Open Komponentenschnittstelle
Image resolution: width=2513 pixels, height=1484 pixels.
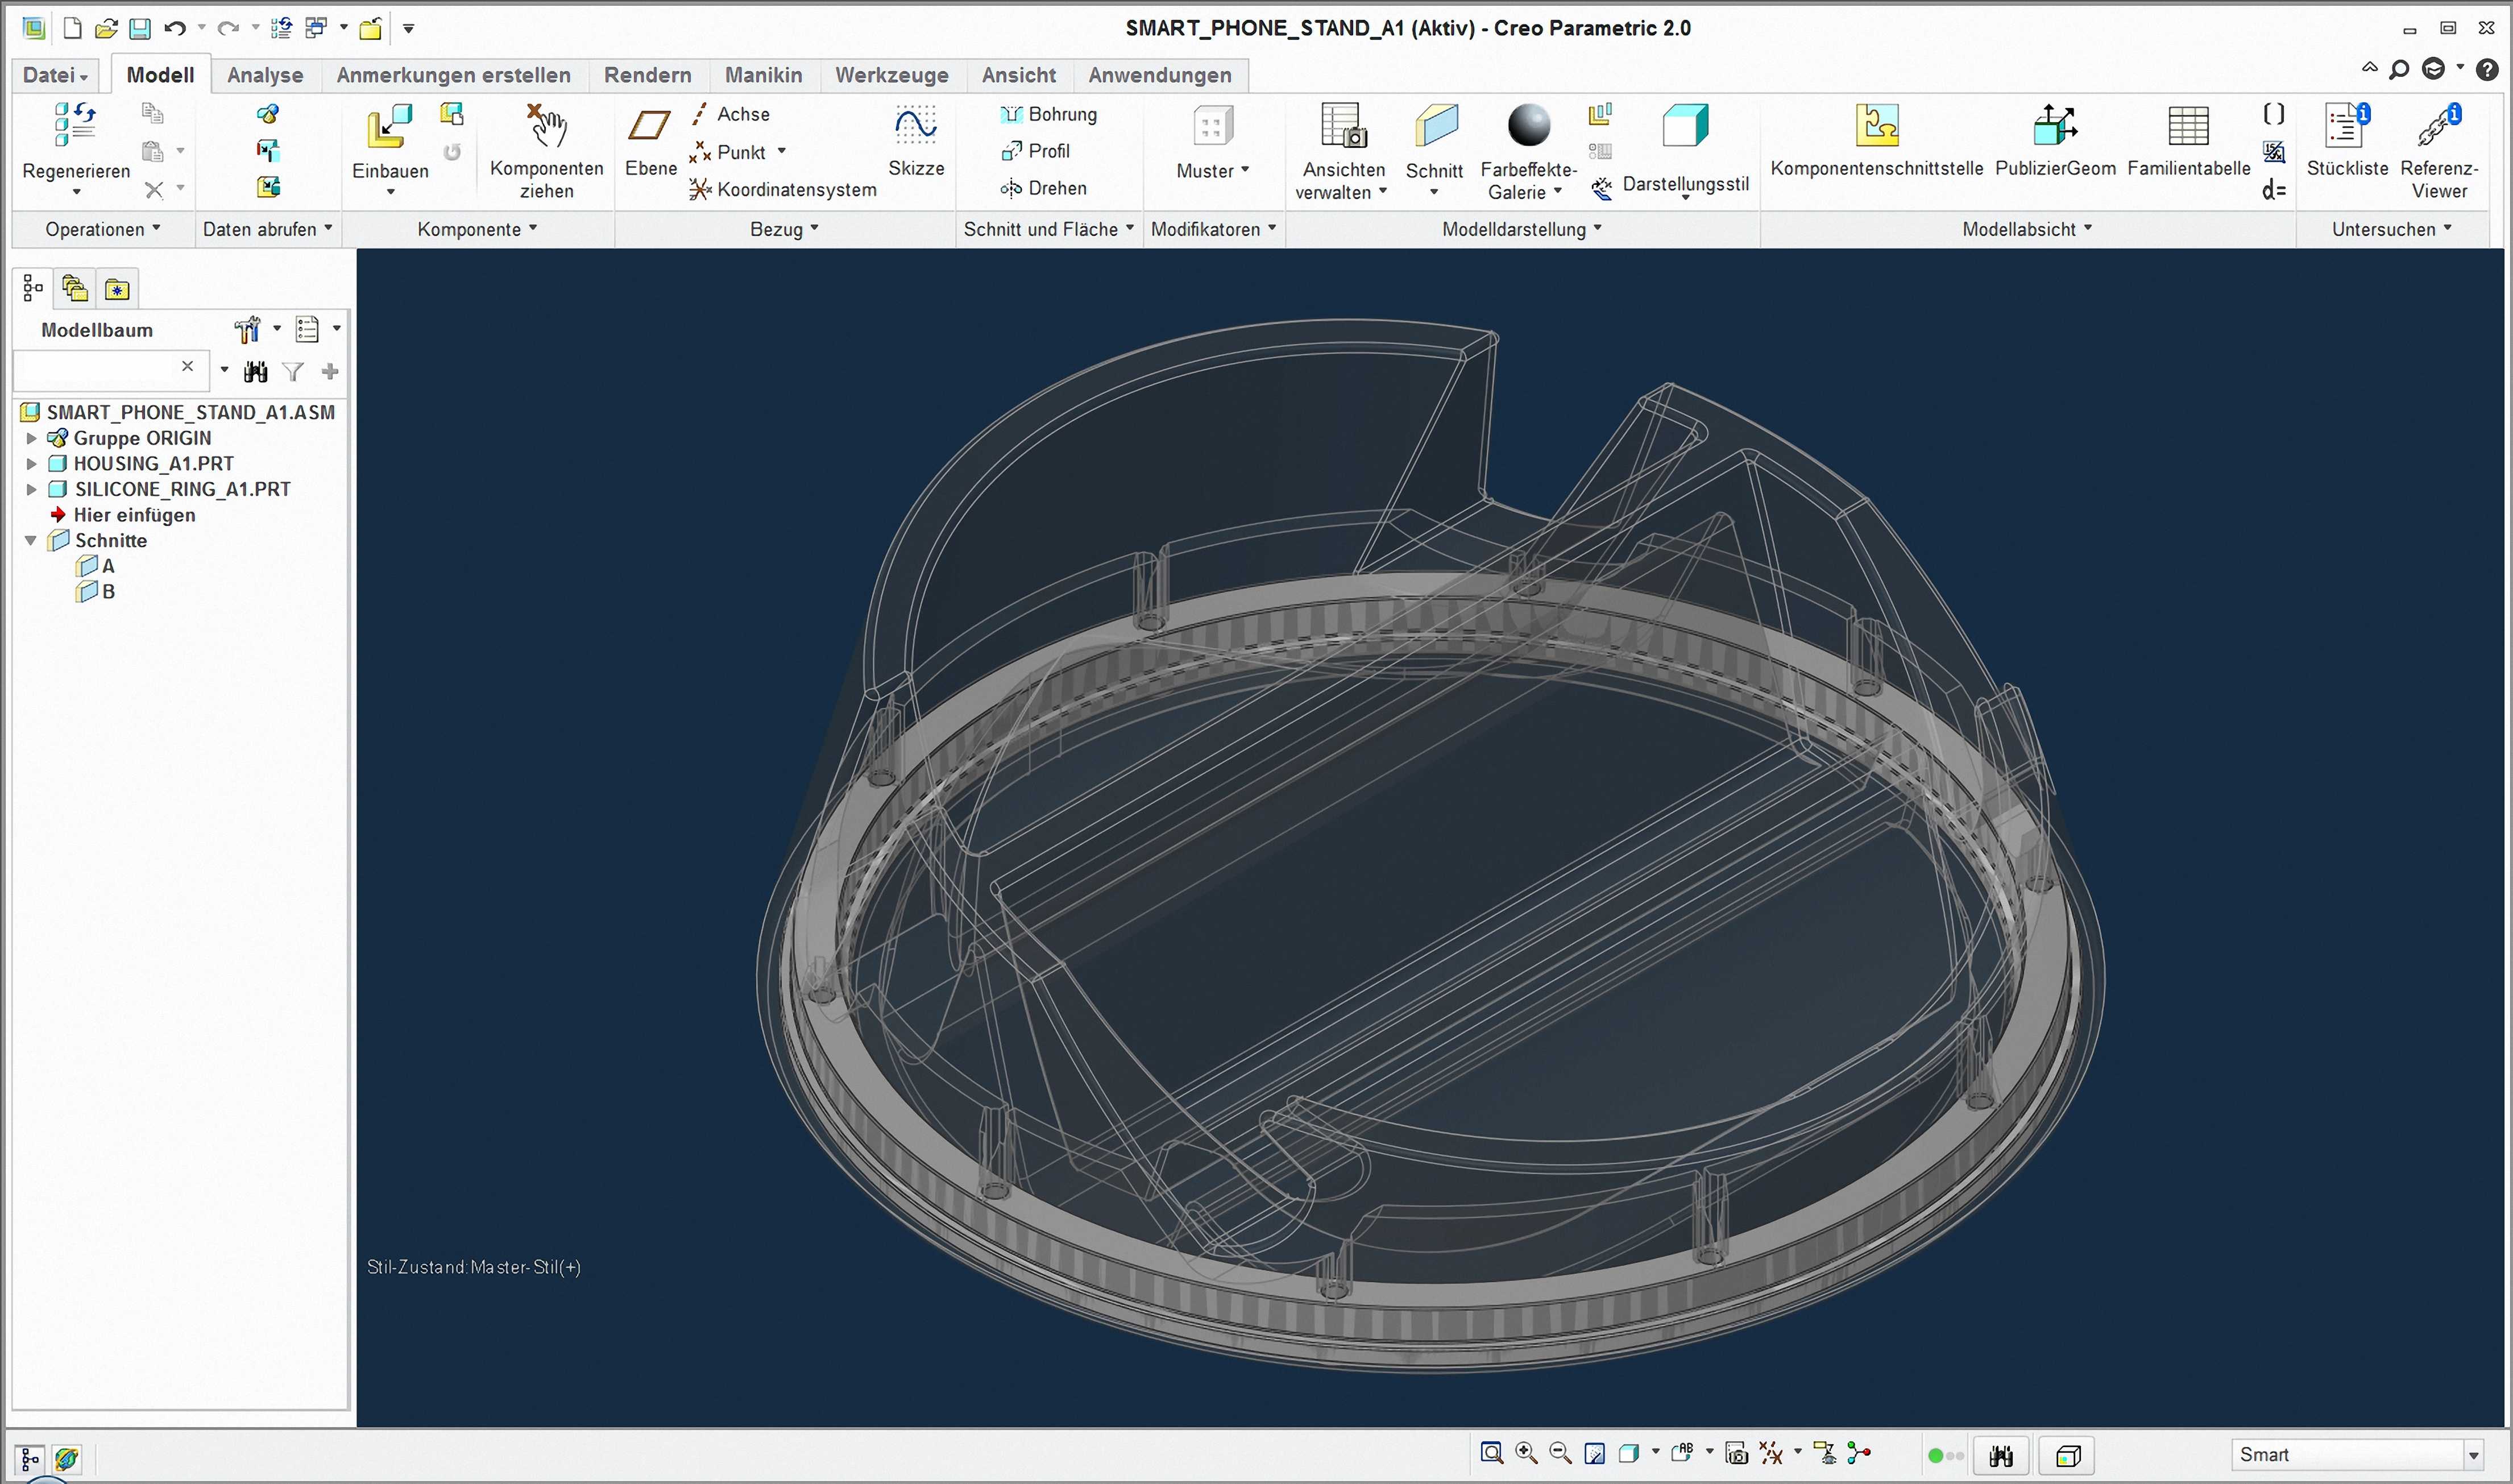1877,141
